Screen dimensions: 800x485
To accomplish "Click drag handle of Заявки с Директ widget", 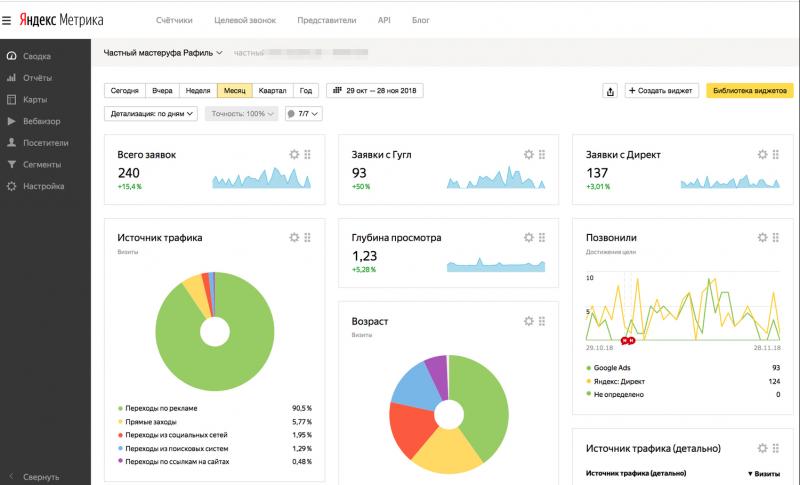I will coord(776,155).
